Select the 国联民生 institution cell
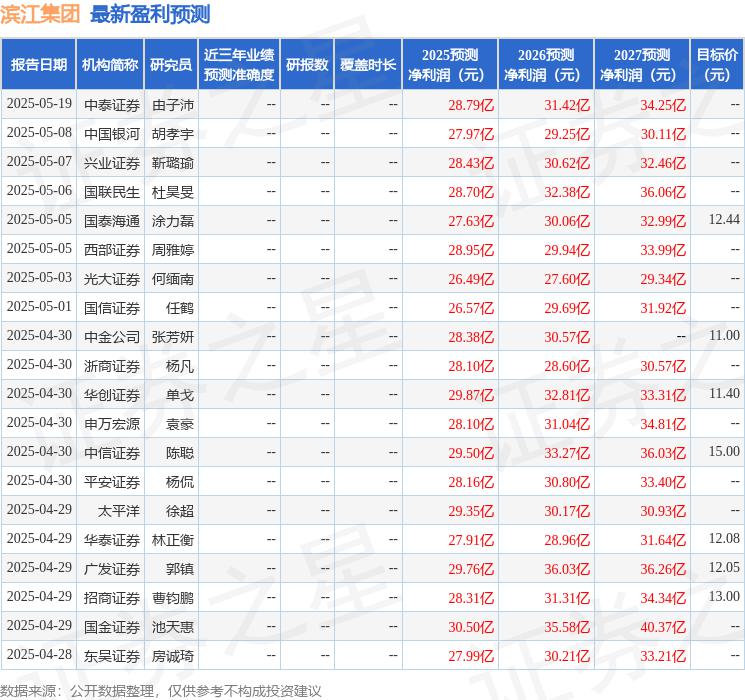 [112, 192]
